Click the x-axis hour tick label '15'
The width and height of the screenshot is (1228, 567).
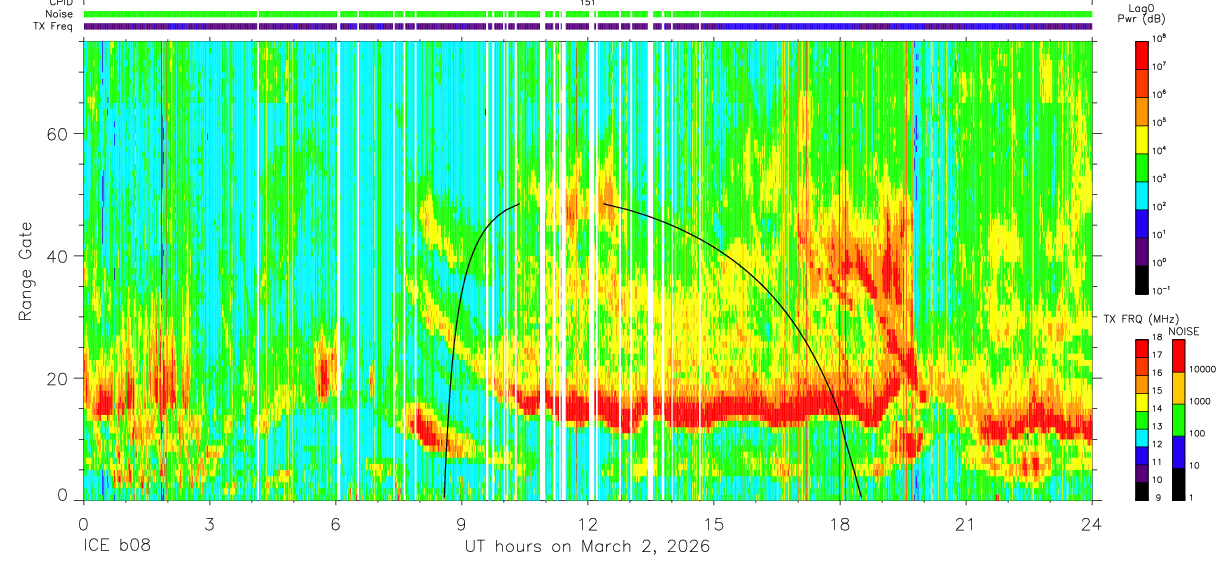pos(714,524)
